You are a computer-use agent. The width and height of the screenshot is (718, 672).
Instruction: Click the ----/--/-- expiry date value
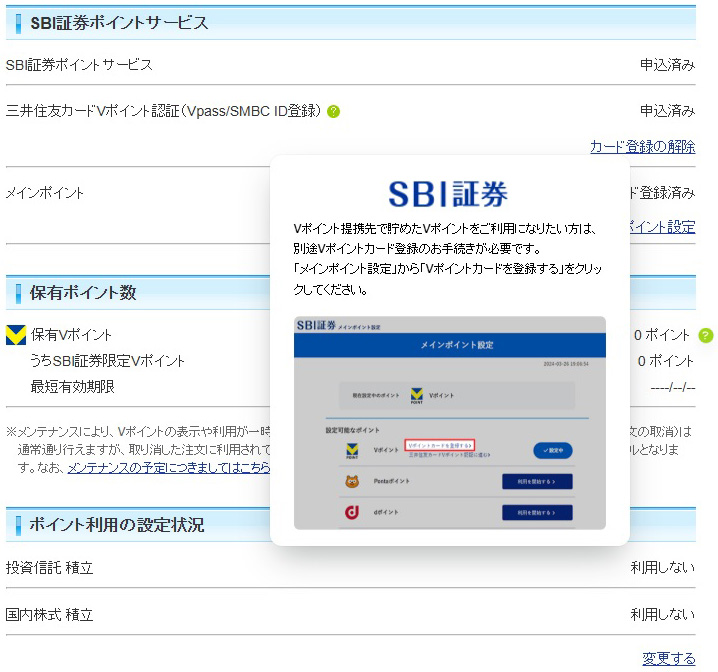pyautogui.click(x=673, y=388)
